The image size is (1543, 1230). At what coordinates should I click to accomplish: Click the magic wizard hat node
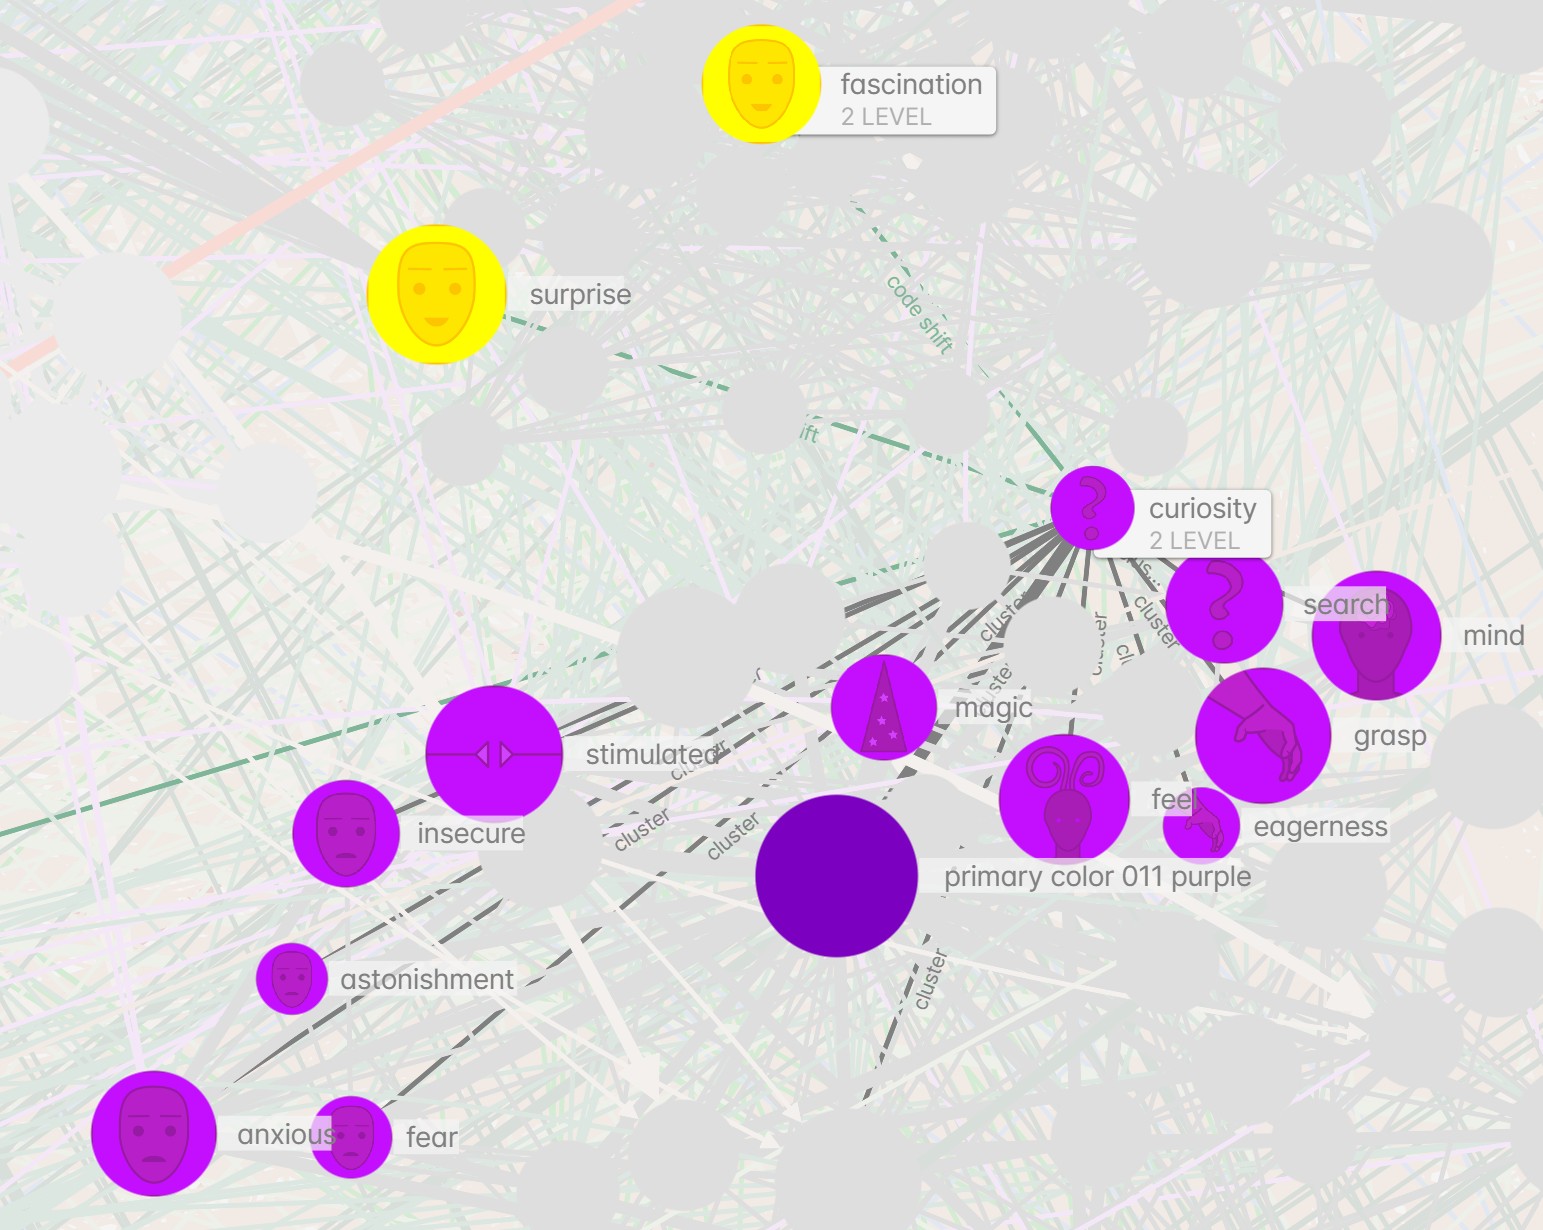tap(883, 707)
